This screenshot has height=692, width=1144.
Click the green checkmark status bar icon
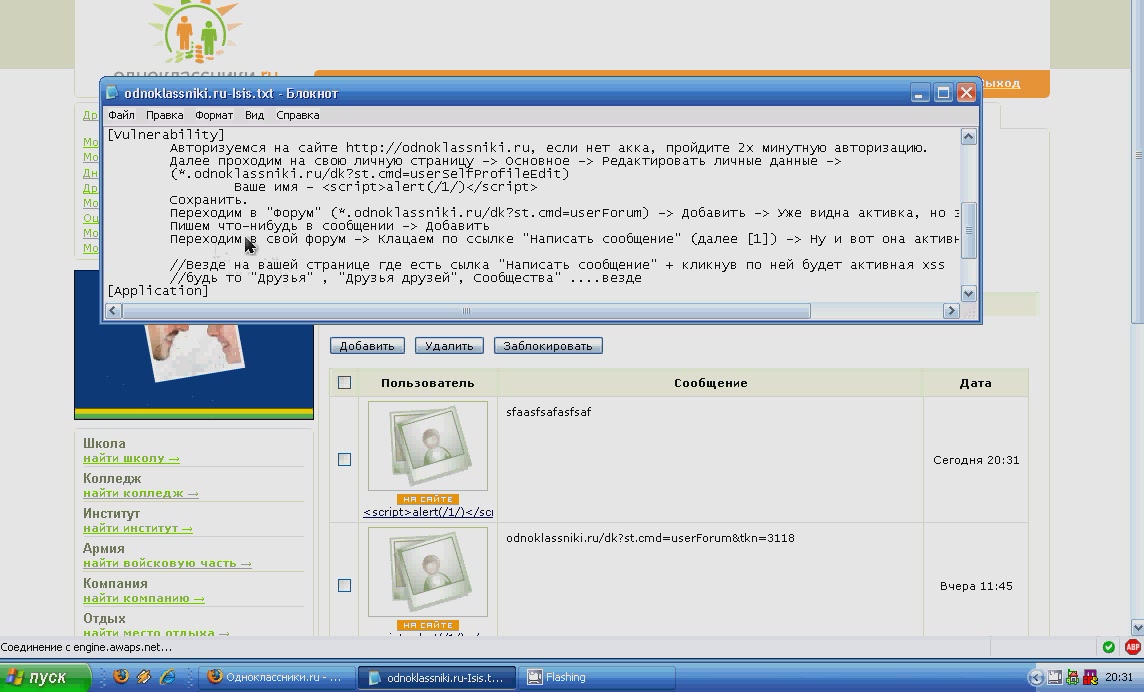(x=1109, y=647)
